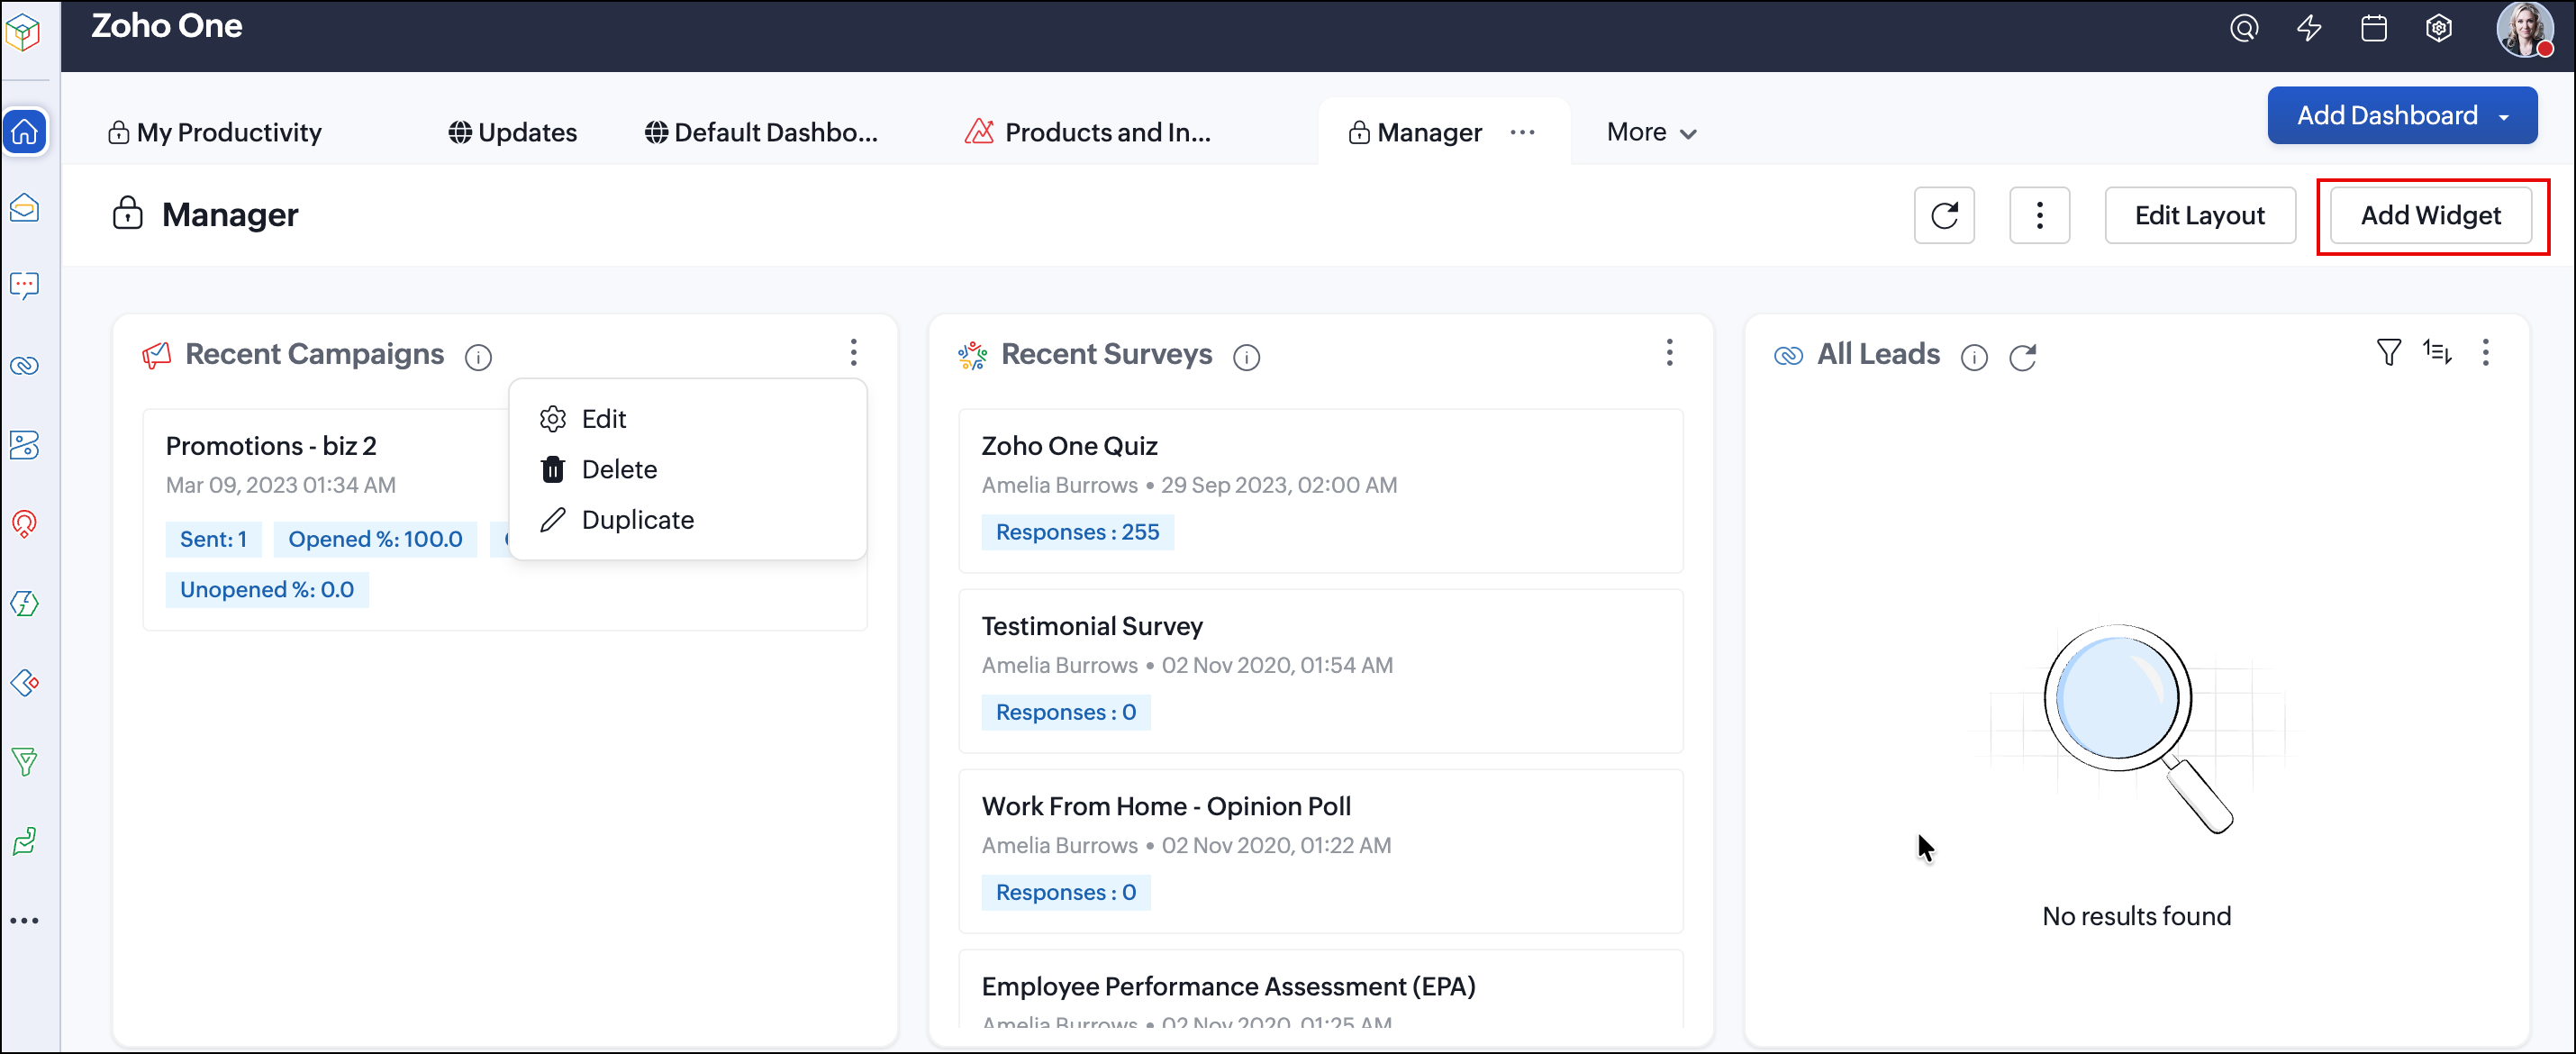Viewport: 2576px width, 1054px height.
Task: Filter the All Leads widget
Action: click(x=2388, y=353)
